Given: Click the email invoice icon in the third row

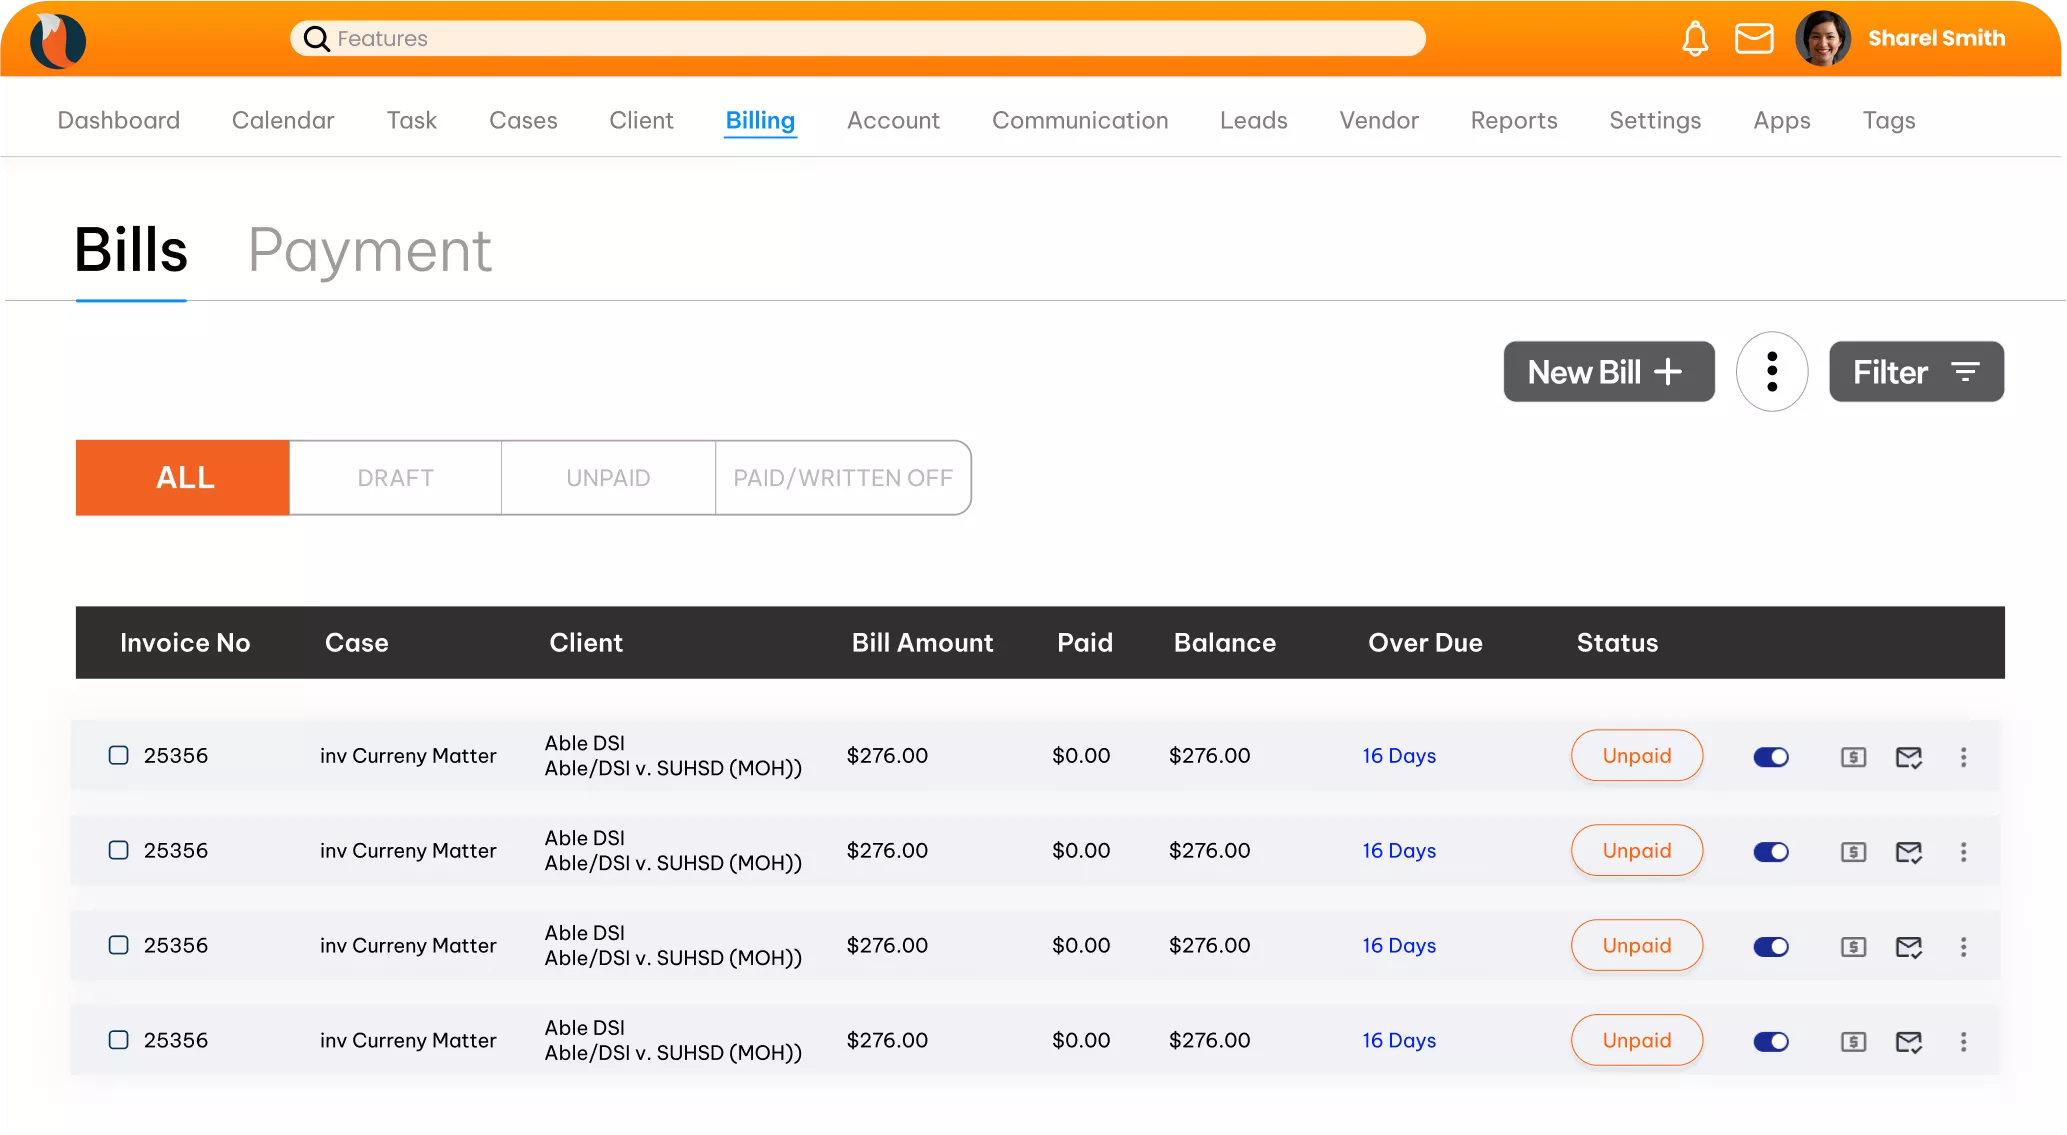Looking at the screenshot, I should tap(1909, 947).
